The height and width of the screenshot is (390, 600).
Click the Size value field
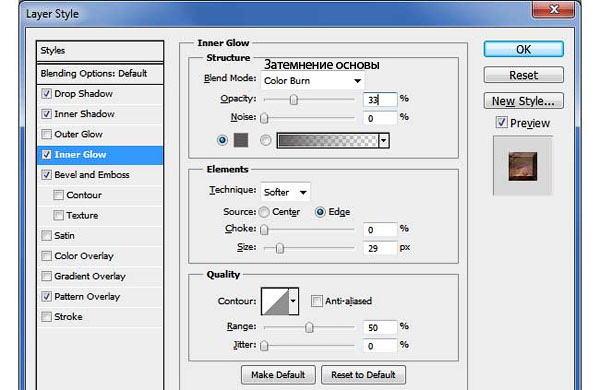[x=380, y=248]
